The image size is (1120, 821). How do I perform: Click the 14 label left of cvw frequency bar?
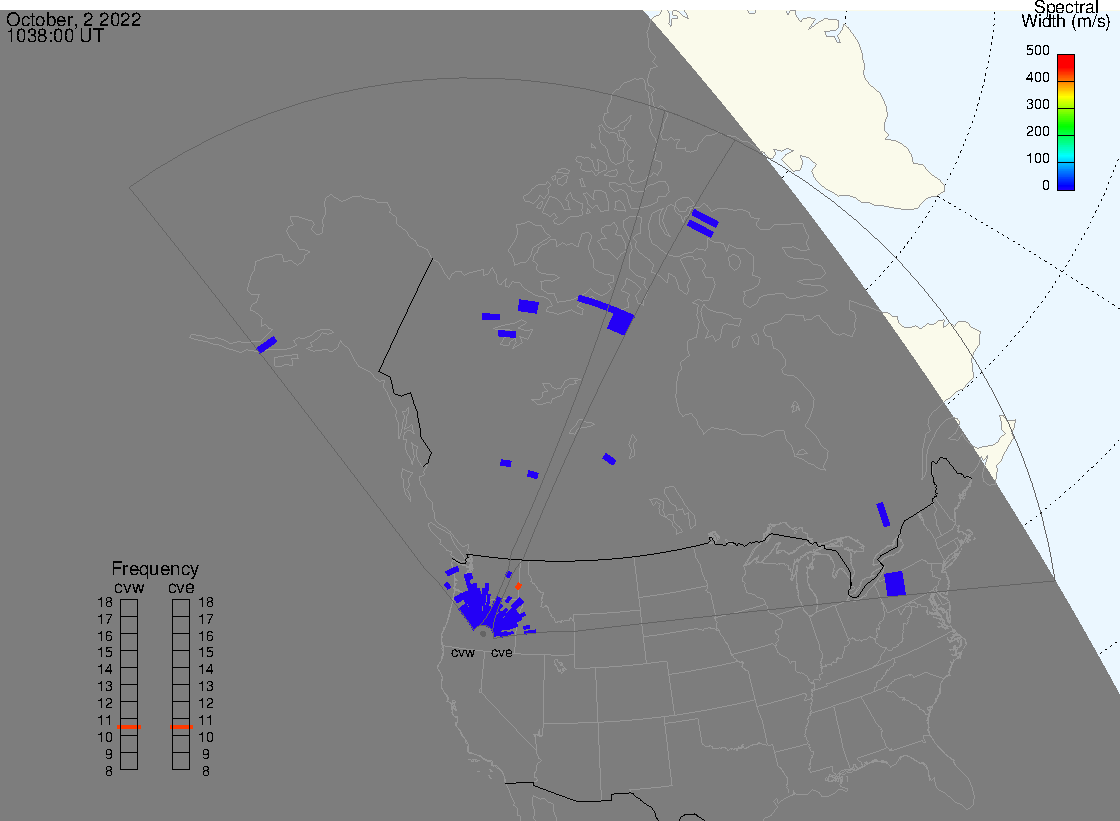pyautogui.click(x=105, y=670)
